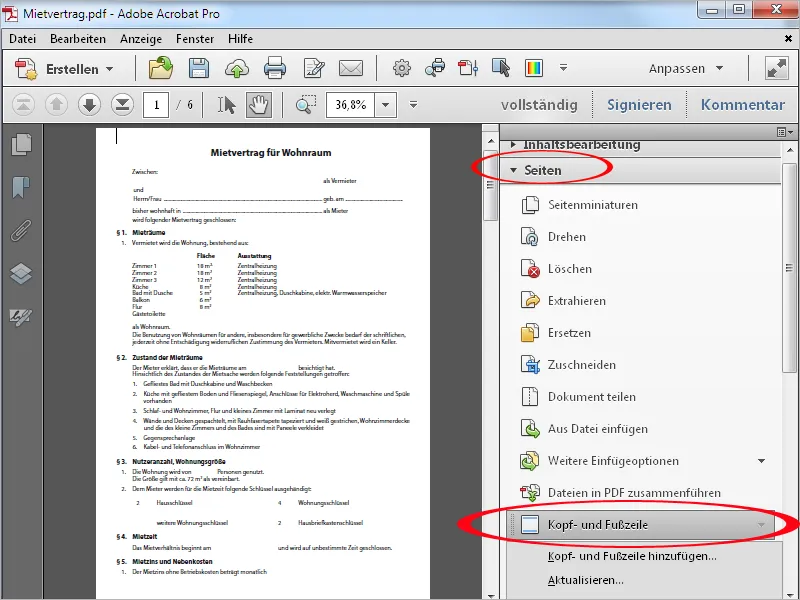Viewport: 800px width, 600px height.
Task: Activate the hand pan tool
Action: pyautogui.click(x=259, y=105)
